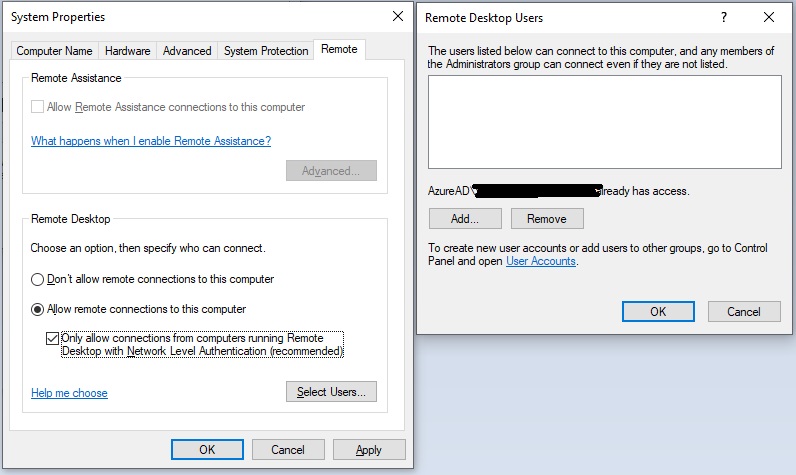Image resolution: width=796 pixels, height=475 pixels.
Task: Click 'Choose an option, then specify who can connect.' text
Action: [x=148, y=248]
